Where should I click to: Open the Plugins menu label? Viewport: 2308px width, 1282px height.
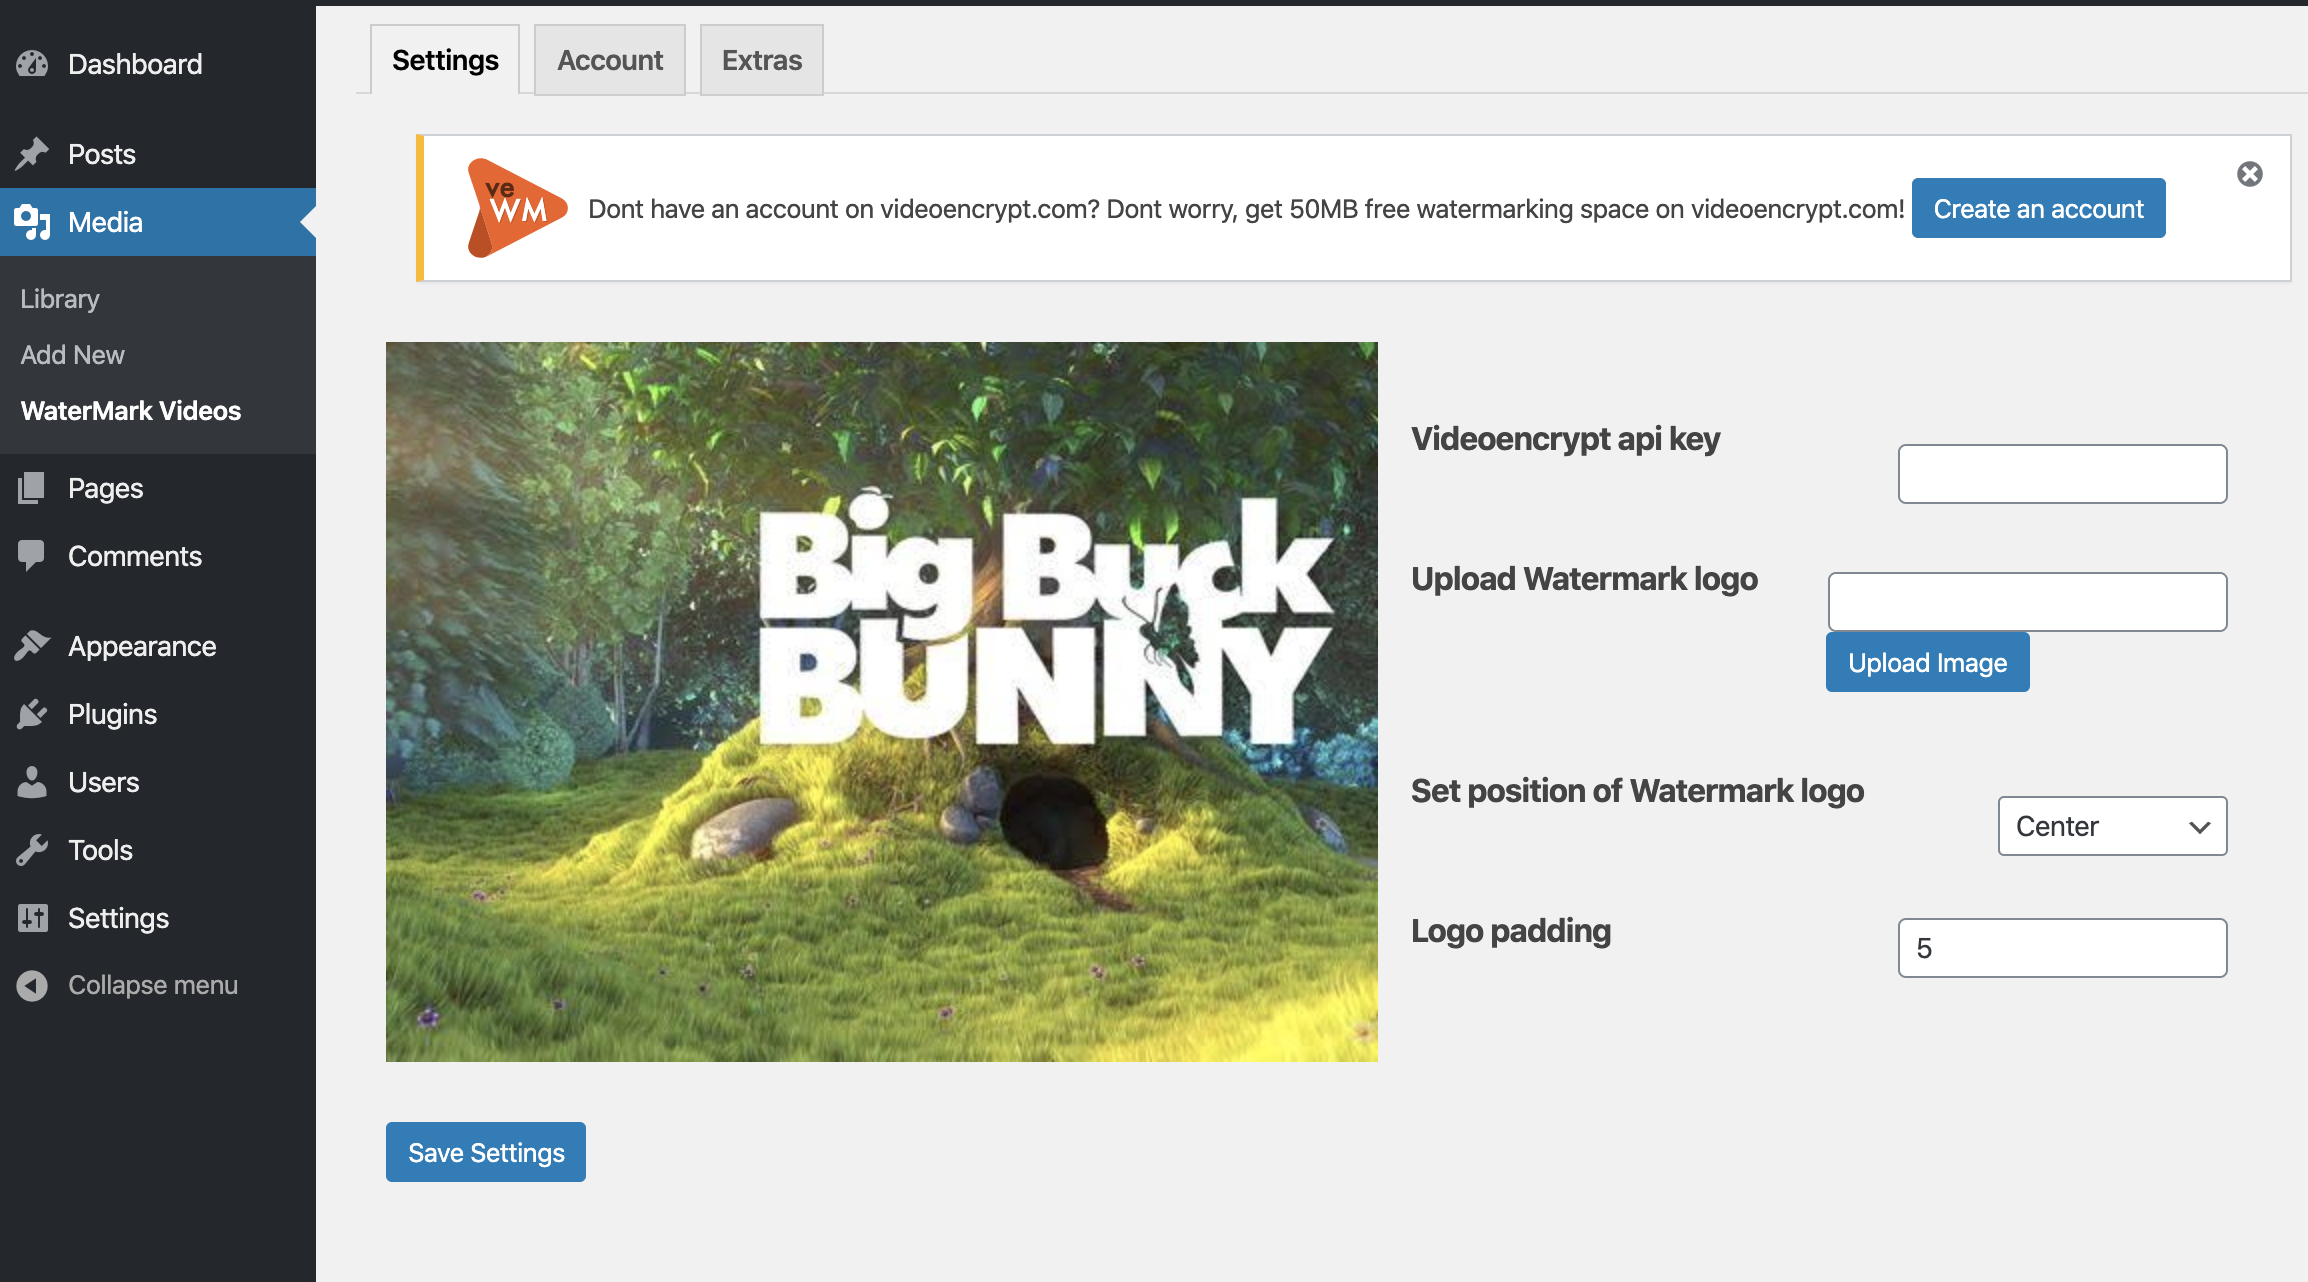[112, 714]
